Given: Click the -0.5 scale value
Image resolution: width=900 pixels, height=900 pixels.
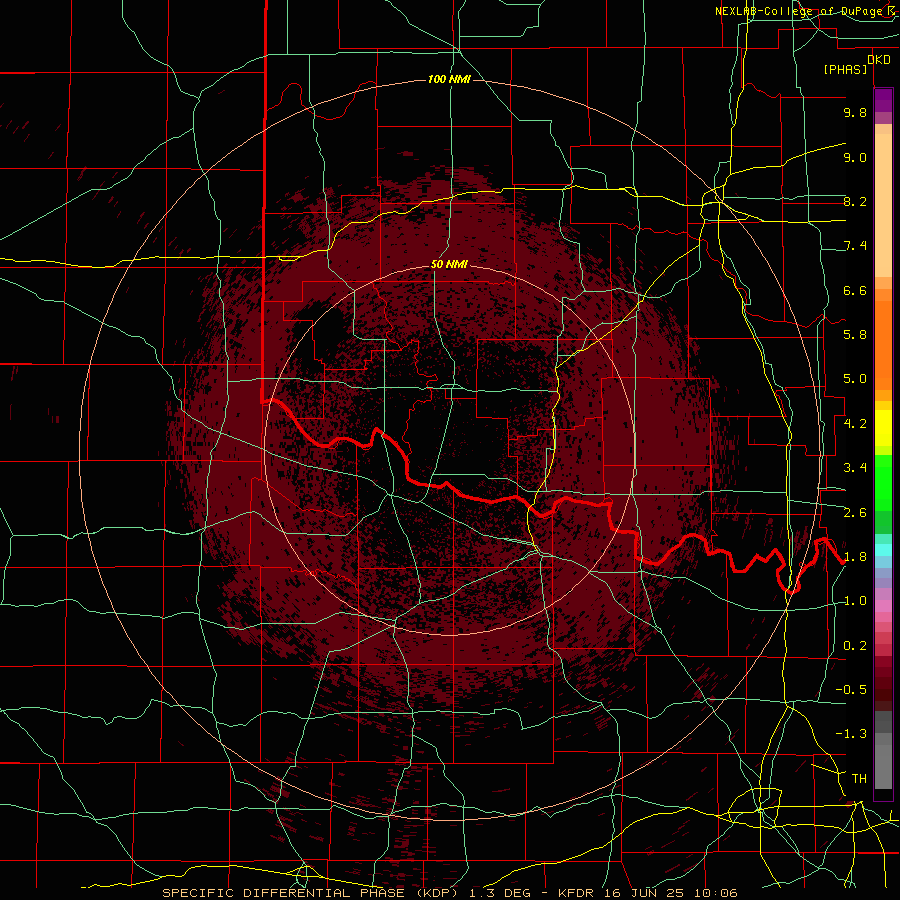Looking at the screenshot, I should (x=851, y=690).
